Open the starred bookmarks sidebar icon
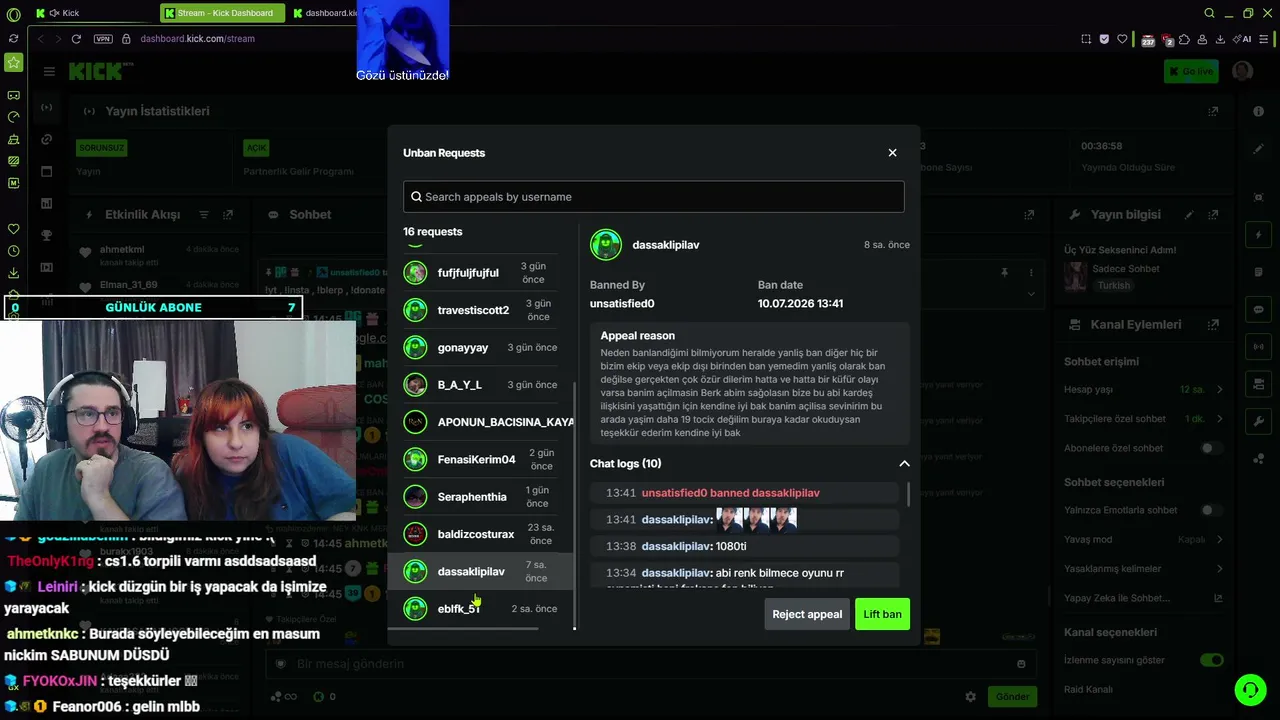The image size is (1280, 720). pyautogui.click(x=13, y=63)
